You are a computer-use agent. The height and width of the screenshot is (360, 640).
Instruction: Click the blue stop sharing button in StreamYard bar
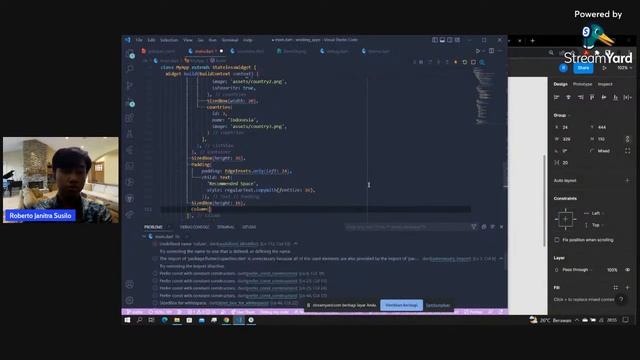coord(401,305)
